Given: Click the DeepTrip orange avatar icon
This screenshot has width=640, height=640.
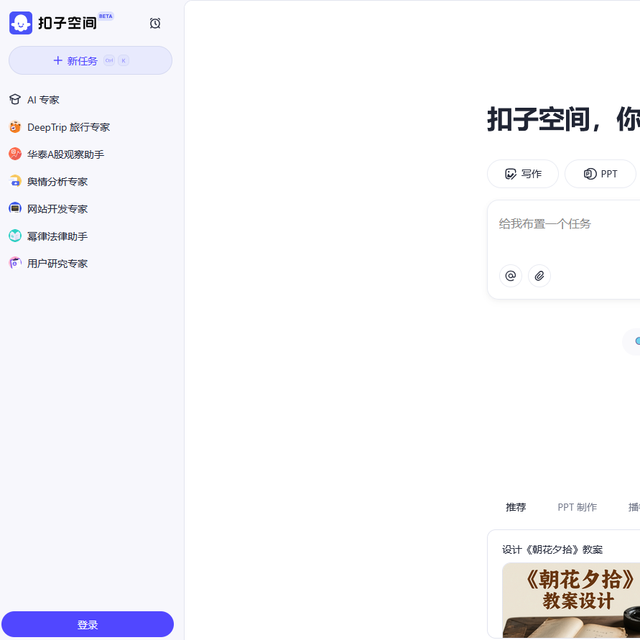Looking at the screenshot, I should [x=15, y=127].
